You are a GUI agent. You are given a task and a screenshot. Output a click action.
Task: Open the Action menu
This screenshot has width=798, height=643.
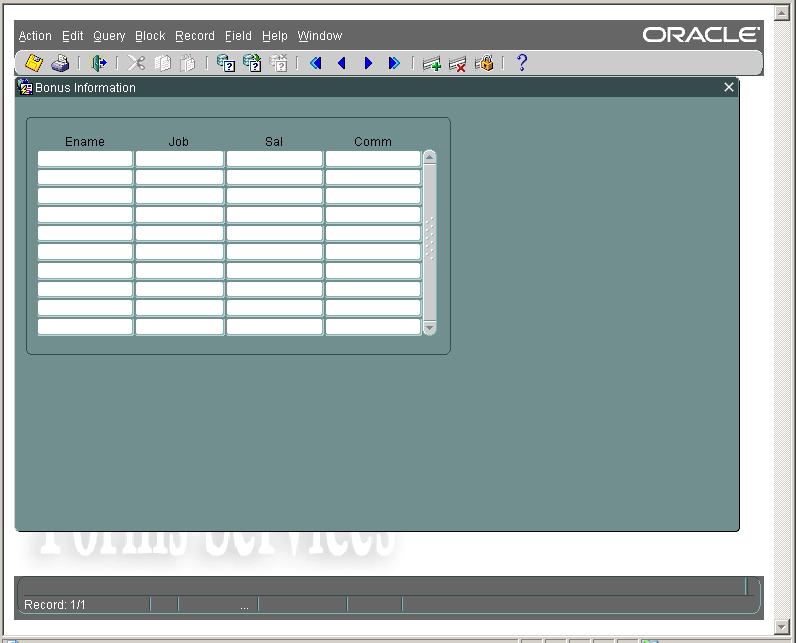35,36
